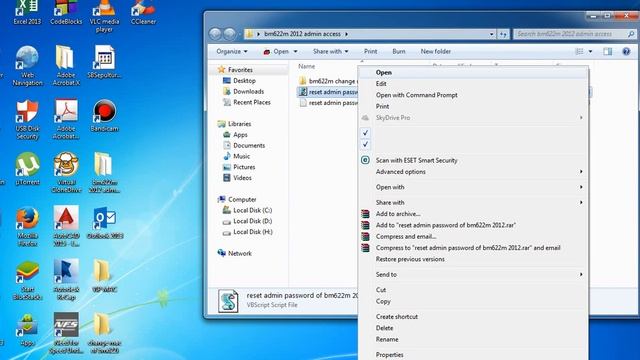Open µTorrent desktop shortcut

27,169
